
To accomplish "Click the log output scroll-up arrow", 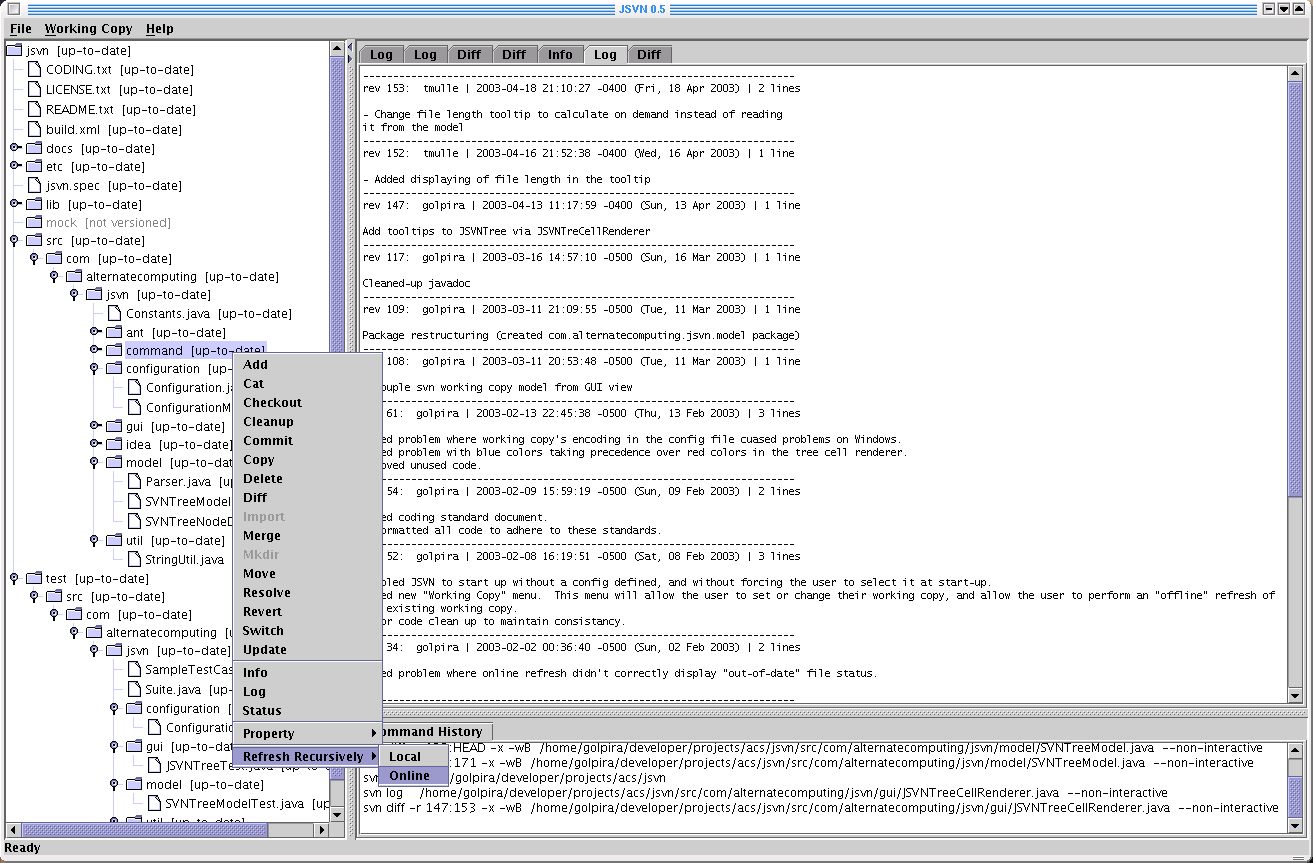I will [x=1295, y=72].
